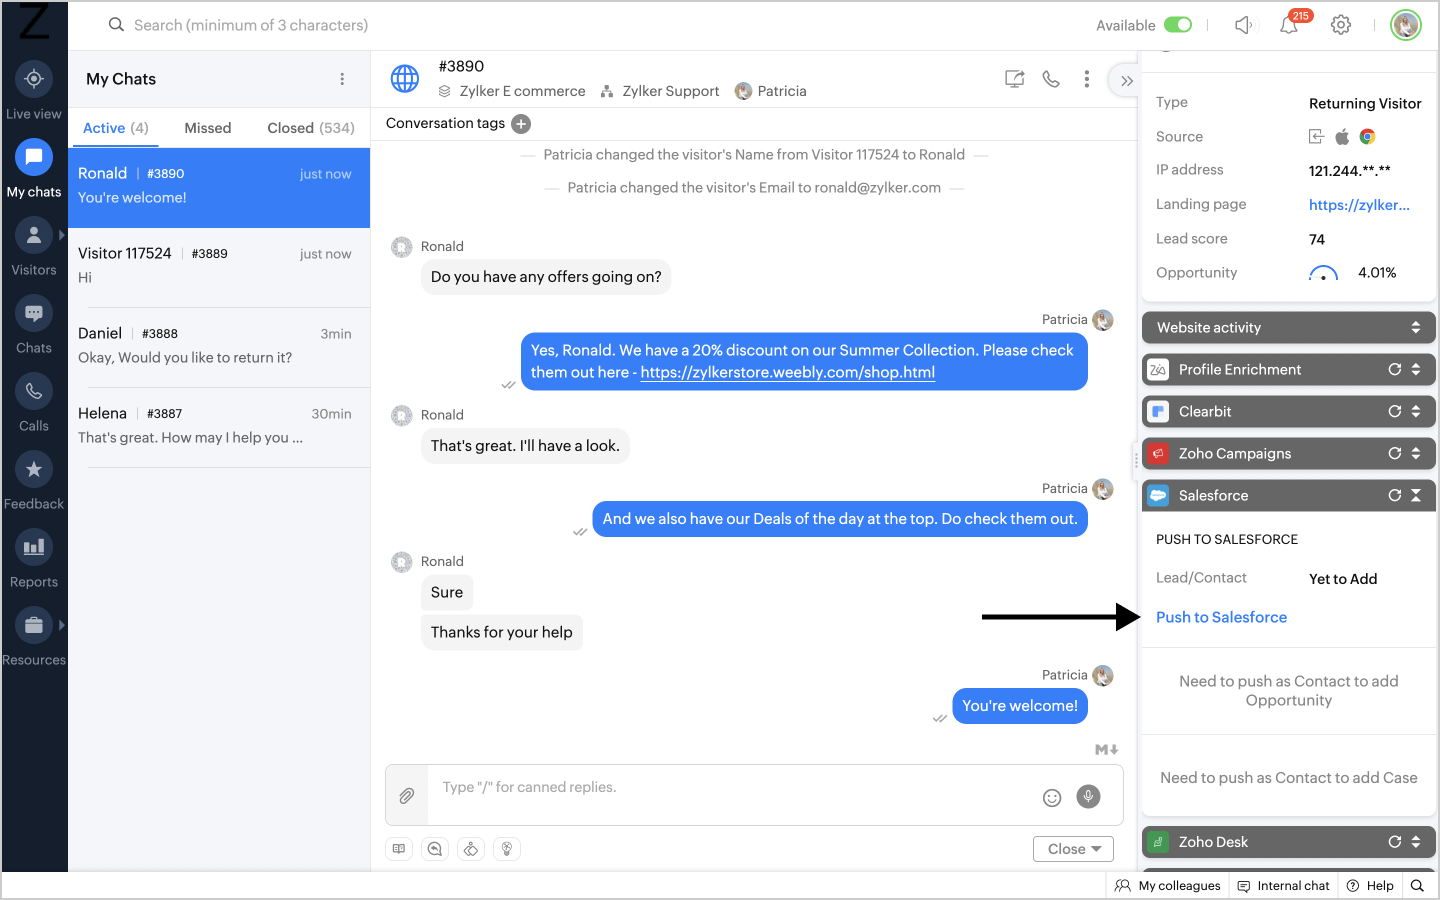Toggle the Available status switch
1440x900 pixels.
tap(1178, 25)
